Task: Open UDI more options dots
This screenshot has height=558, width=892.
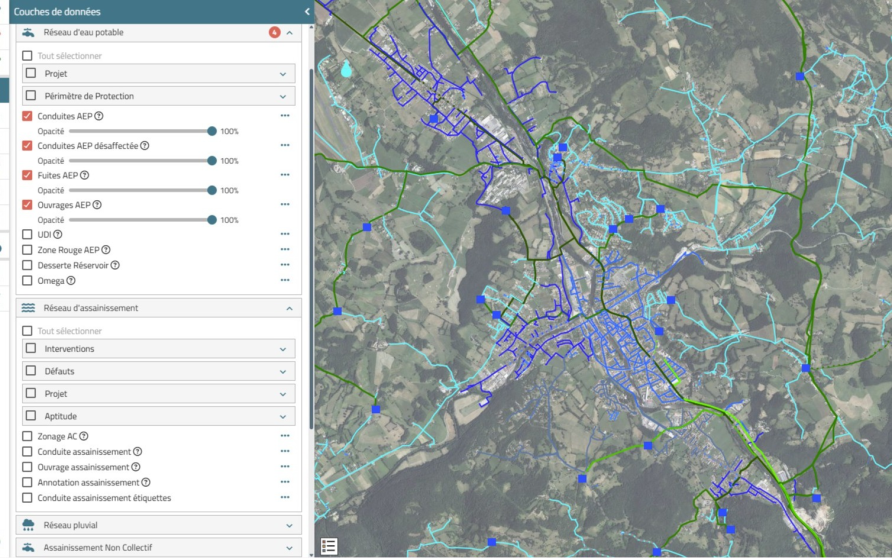Action: coord(285,234)
